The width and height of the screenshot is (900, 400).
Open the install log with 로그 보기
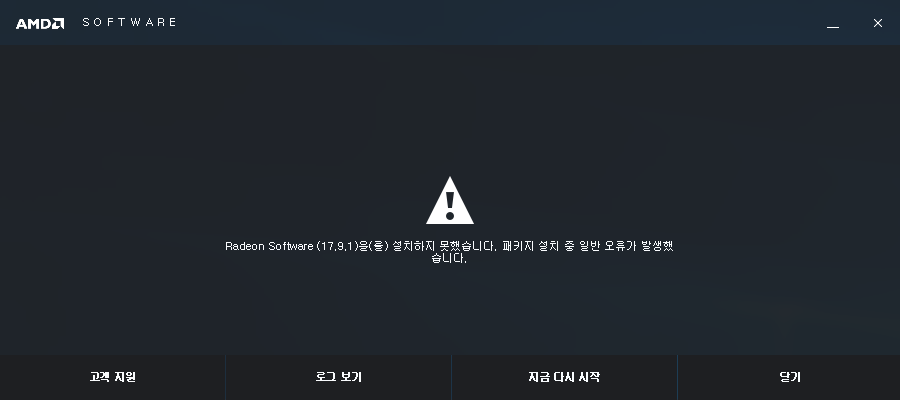[x=339, y=377]
